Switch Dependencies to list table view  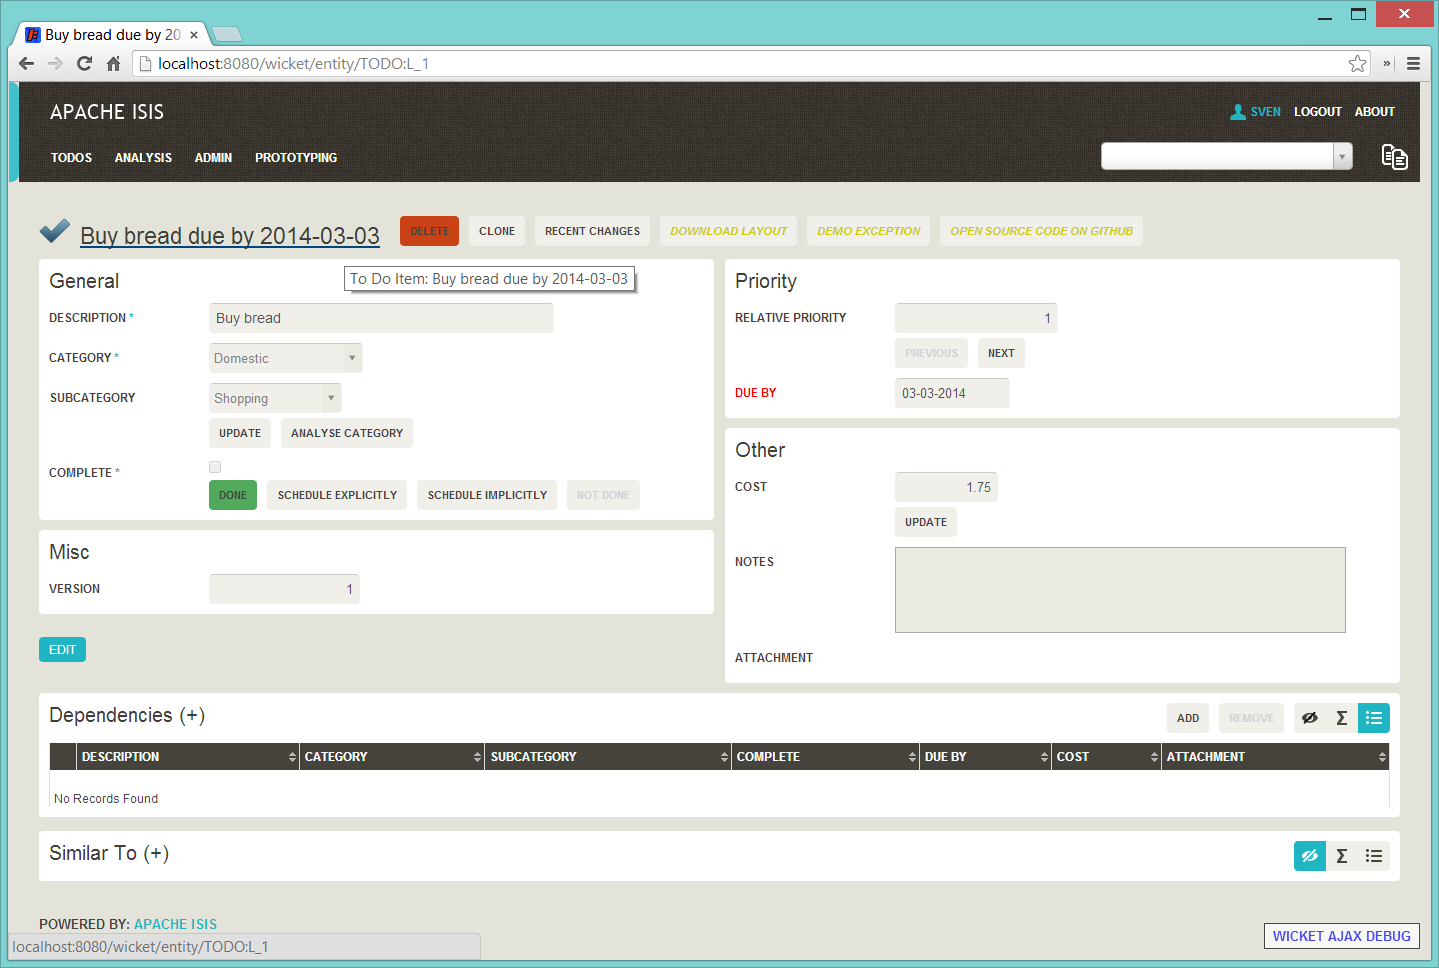point(1373,718)
